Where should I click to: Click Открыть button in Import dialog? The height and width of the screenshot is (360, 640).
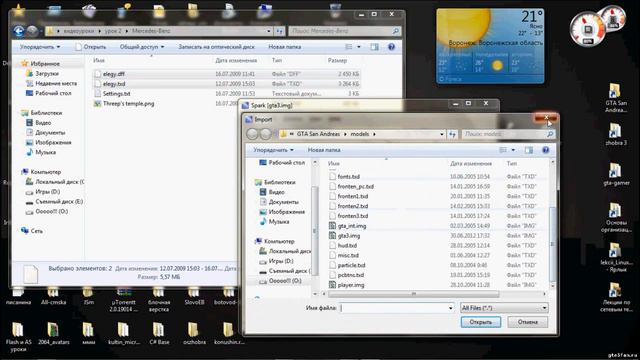(480, 322)
